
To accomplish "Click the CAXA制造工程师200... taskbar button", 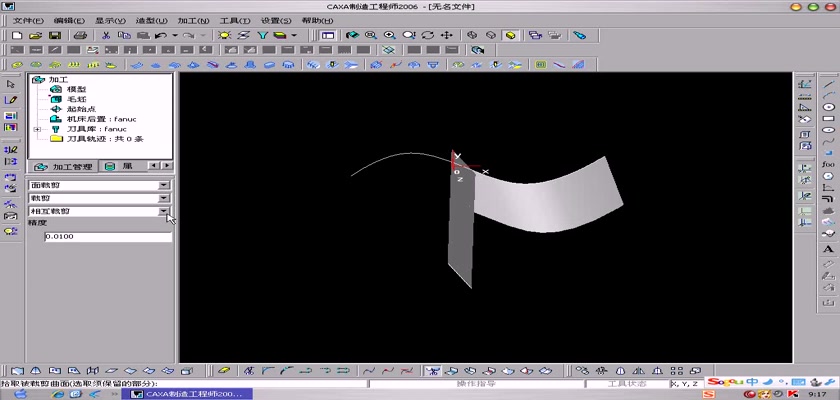I will click(x=186, y=394).
